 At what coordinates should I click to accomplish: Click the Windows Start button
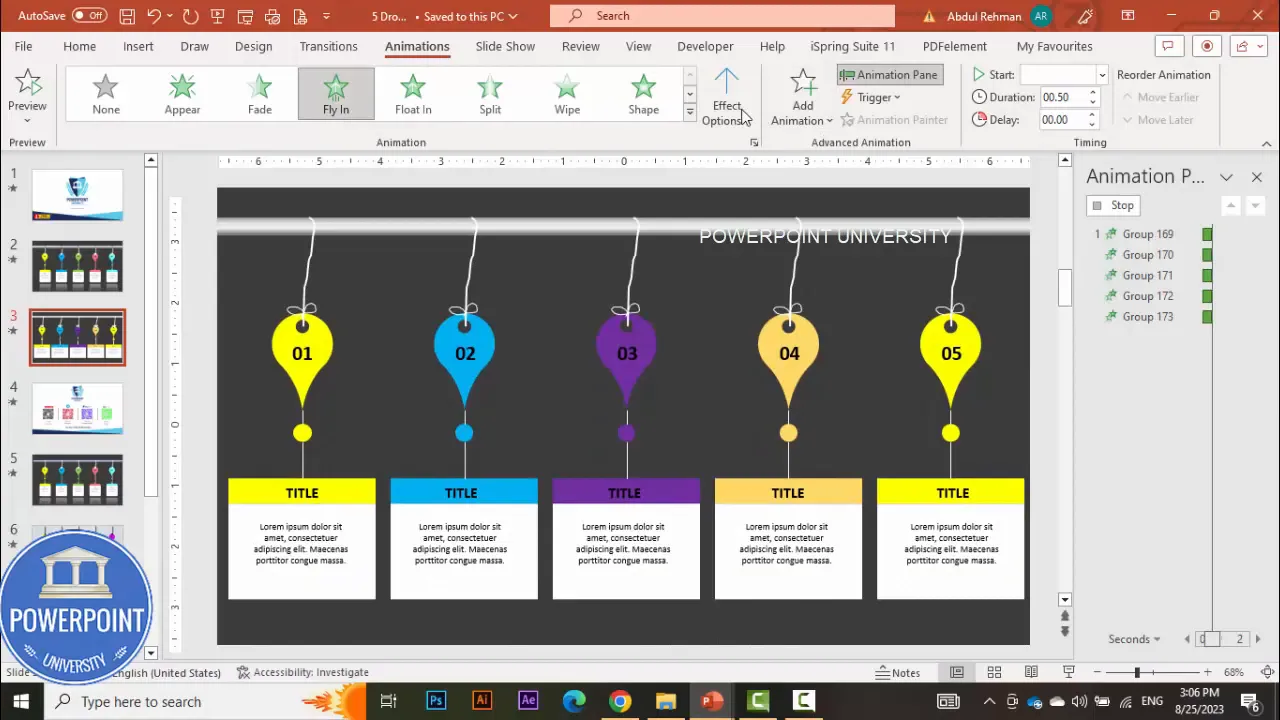tap(21, 701)
